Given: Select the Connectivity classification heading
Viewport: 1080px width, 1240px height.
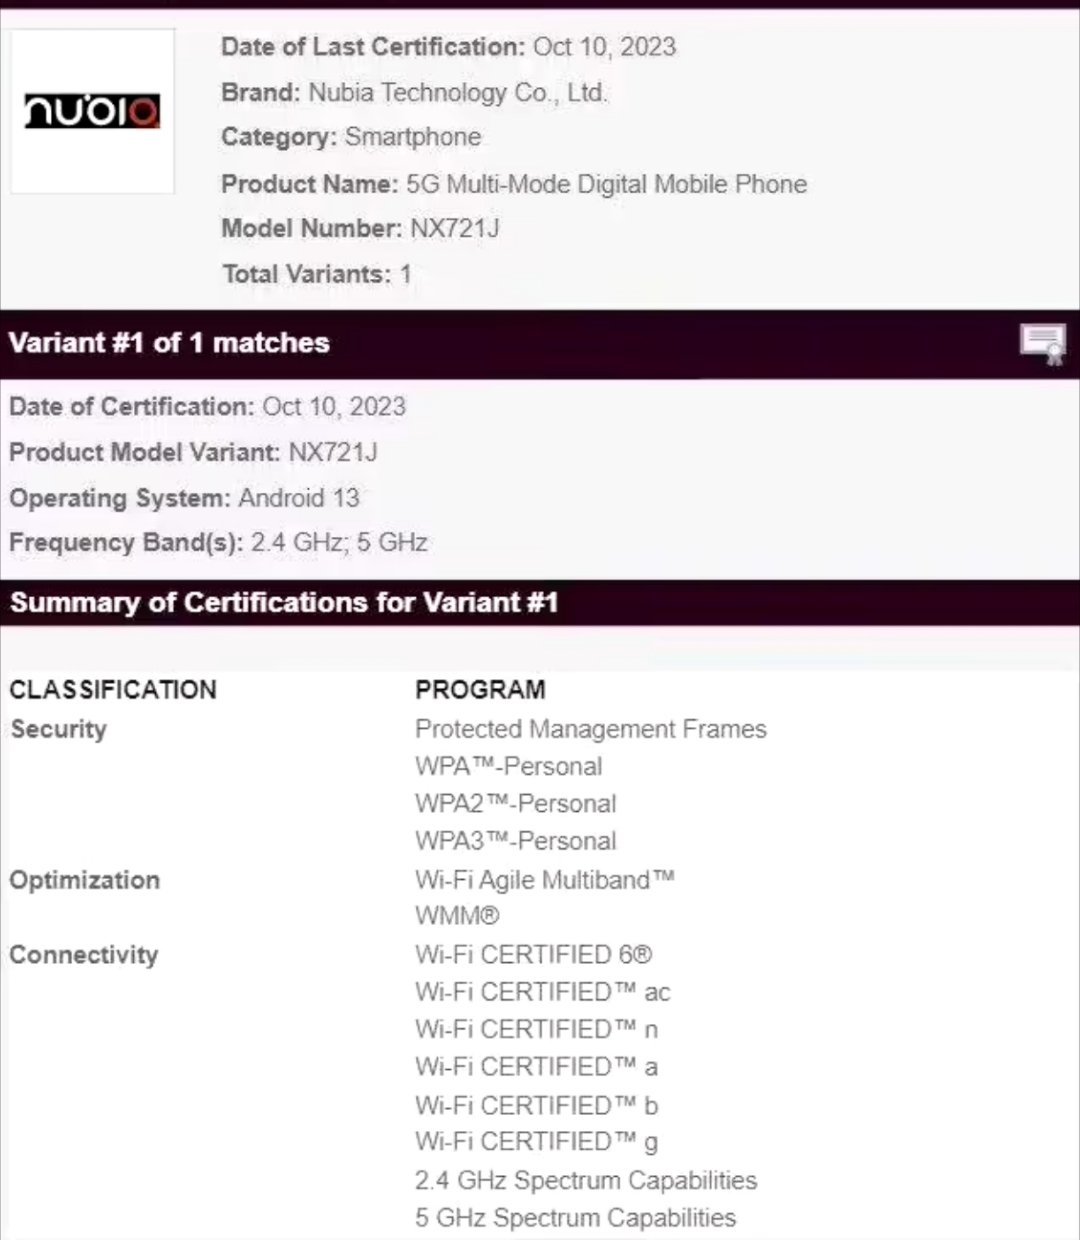Looking at the screenshot, I should coord(84,954).
